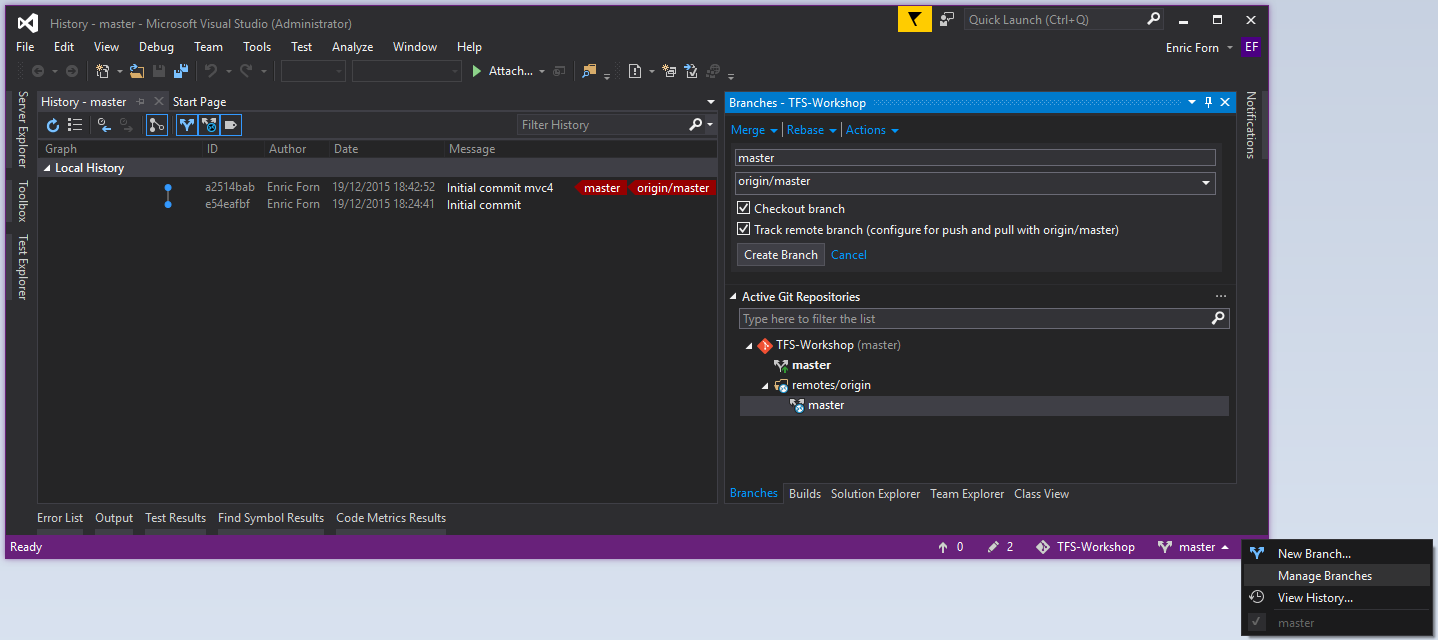Open notifications flag icon in title bar

[914, 19]
